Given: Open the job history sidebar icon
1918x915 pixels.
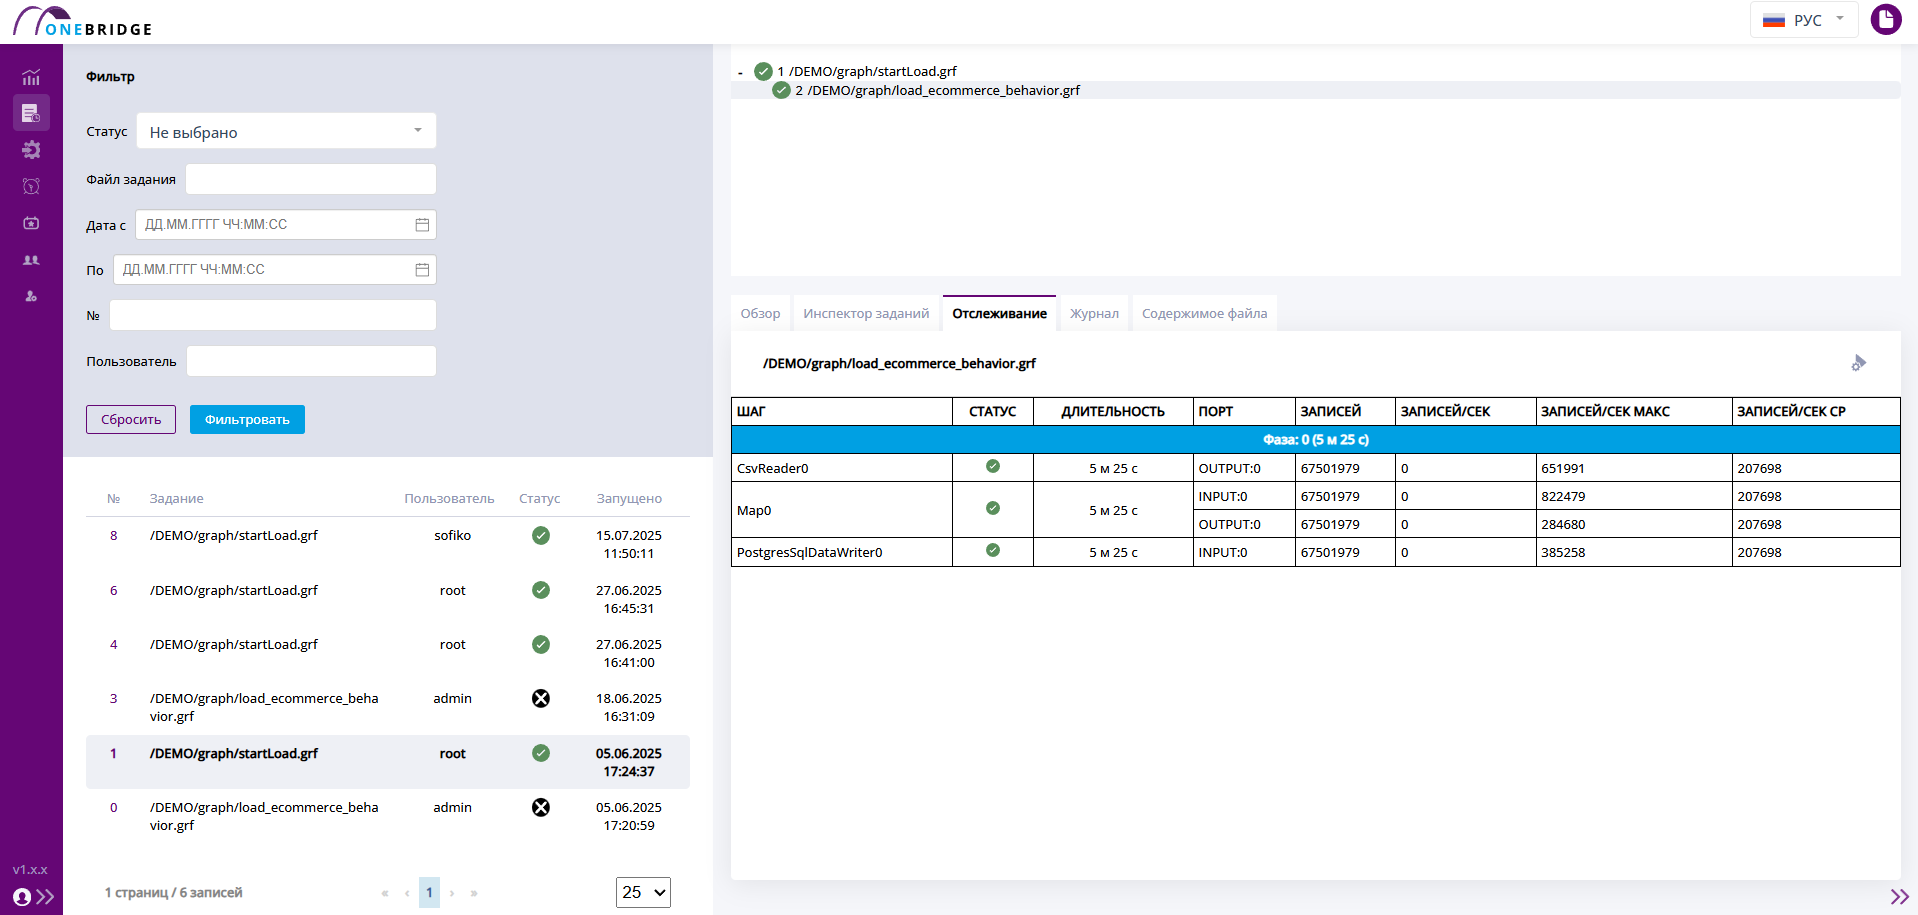Looking at the screenshot, I should tap(31, 113).
